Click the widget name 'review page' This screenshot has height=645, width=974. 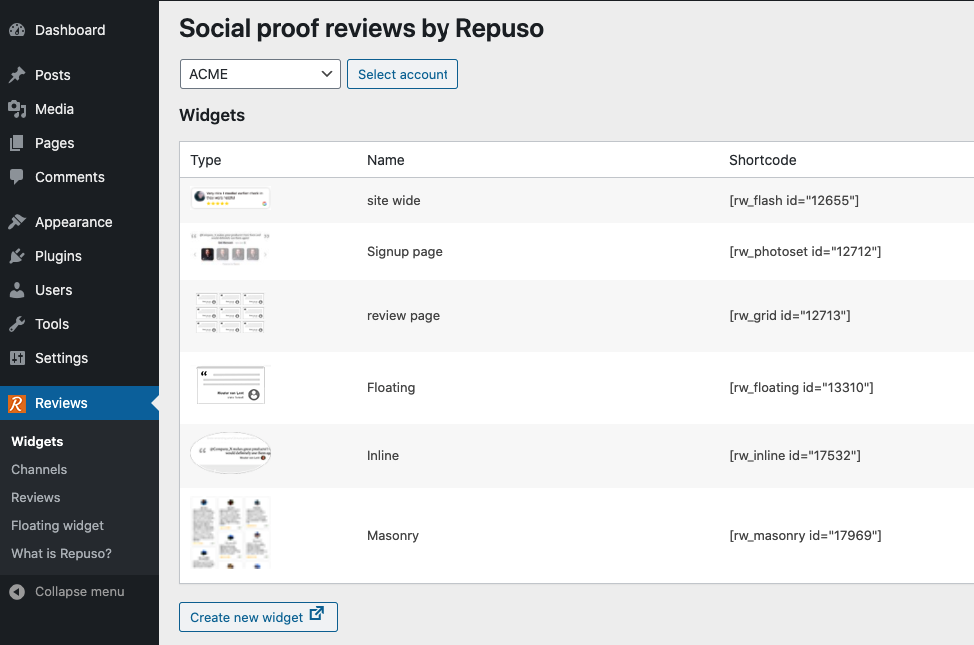403,316
